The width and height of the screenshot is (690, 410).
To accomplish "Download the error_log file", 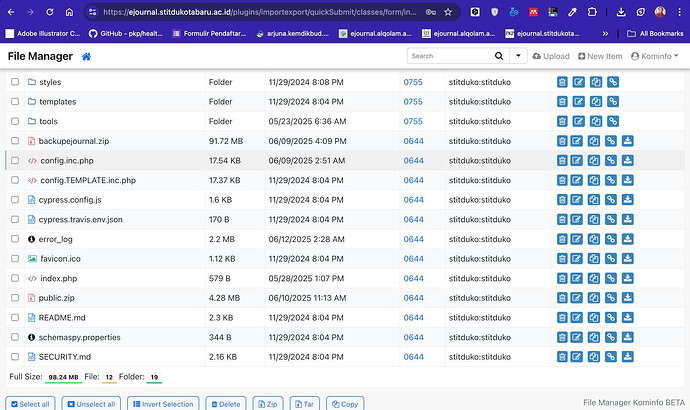I will [x=628, y=239].
